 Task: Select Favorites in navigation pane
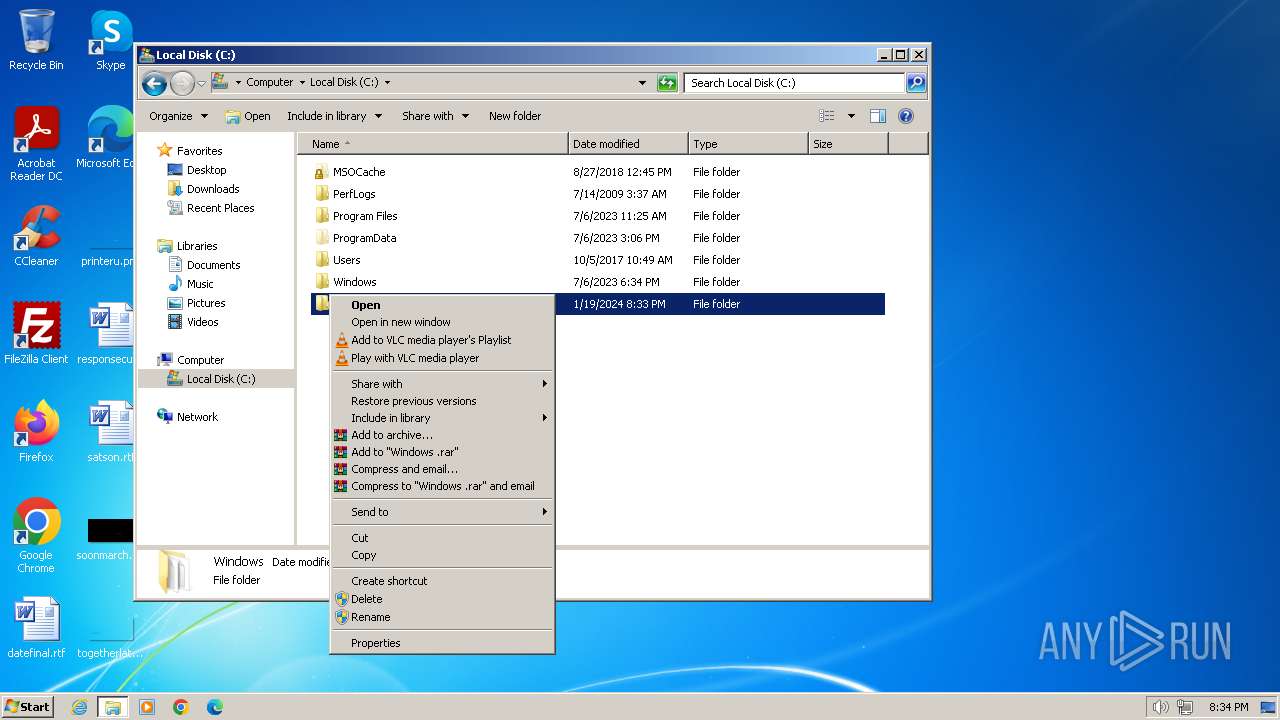199,151
